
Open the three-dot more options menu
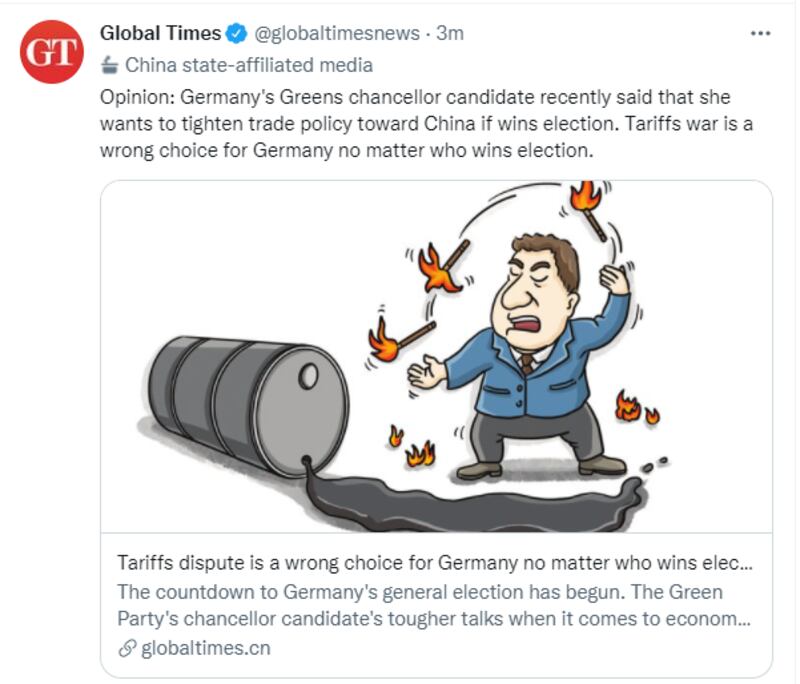(x=760, y=34)
